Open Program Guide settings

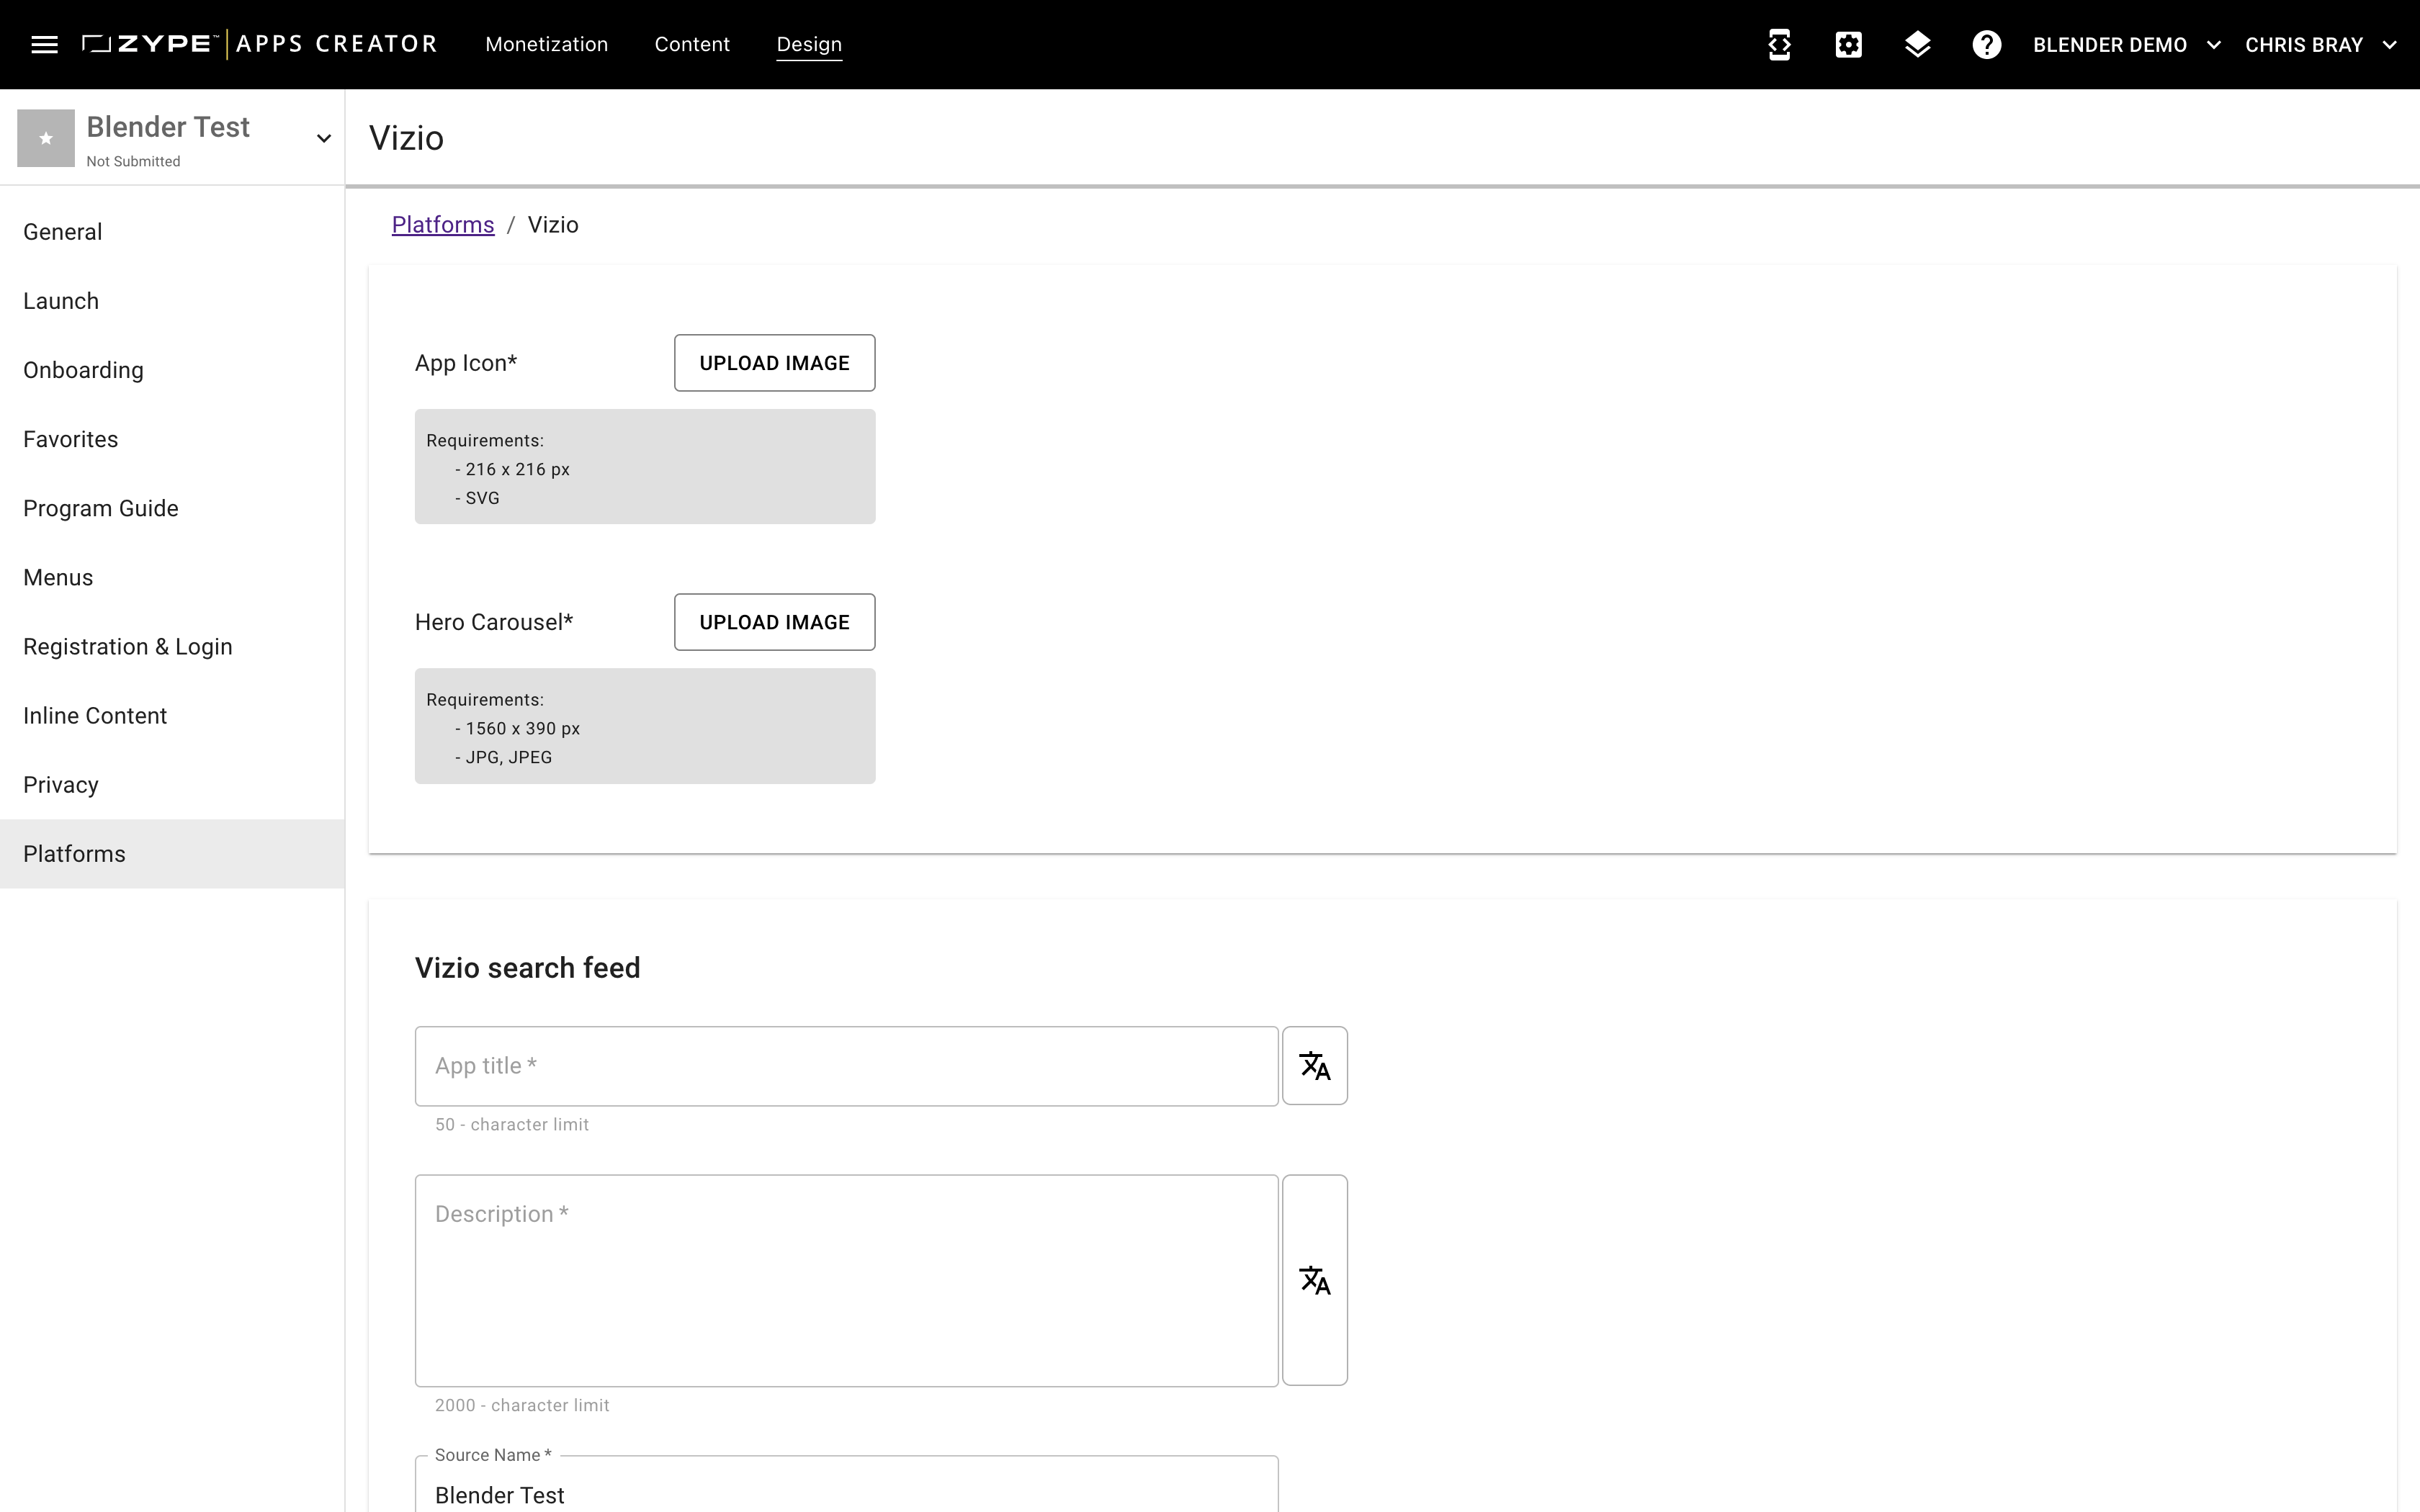pos(172,508)
